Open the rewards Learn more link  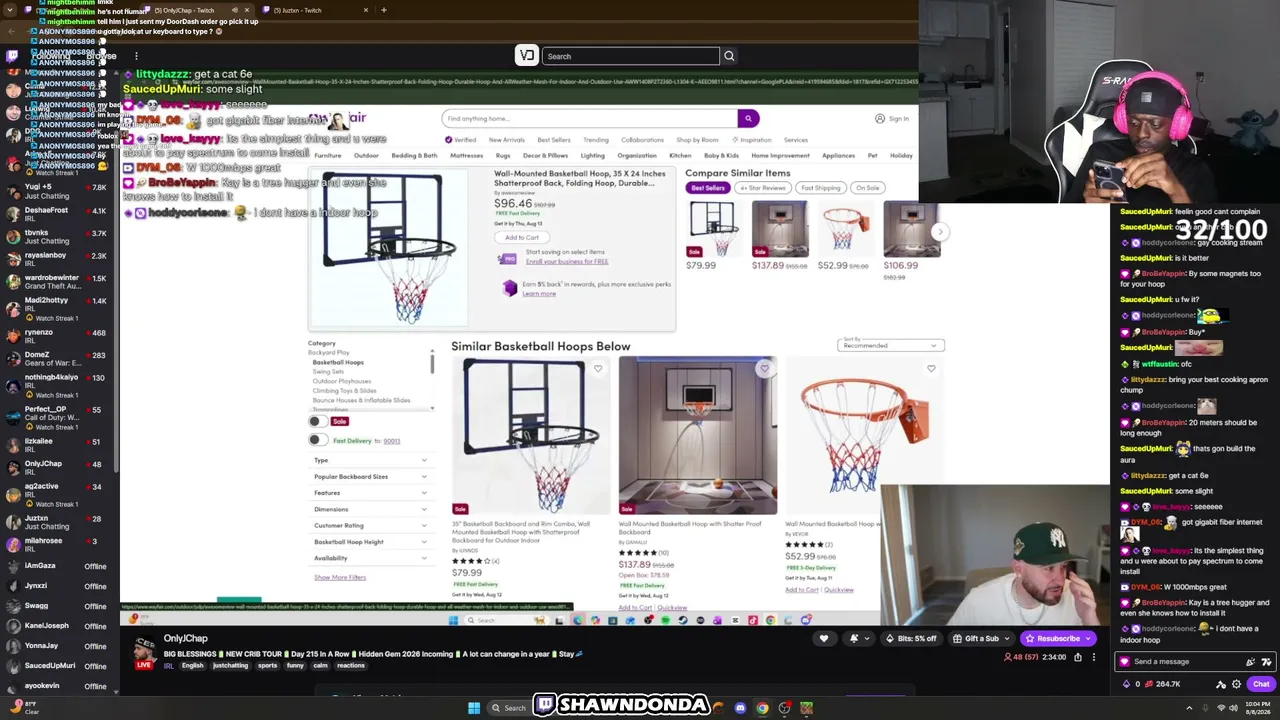(539, 293)
